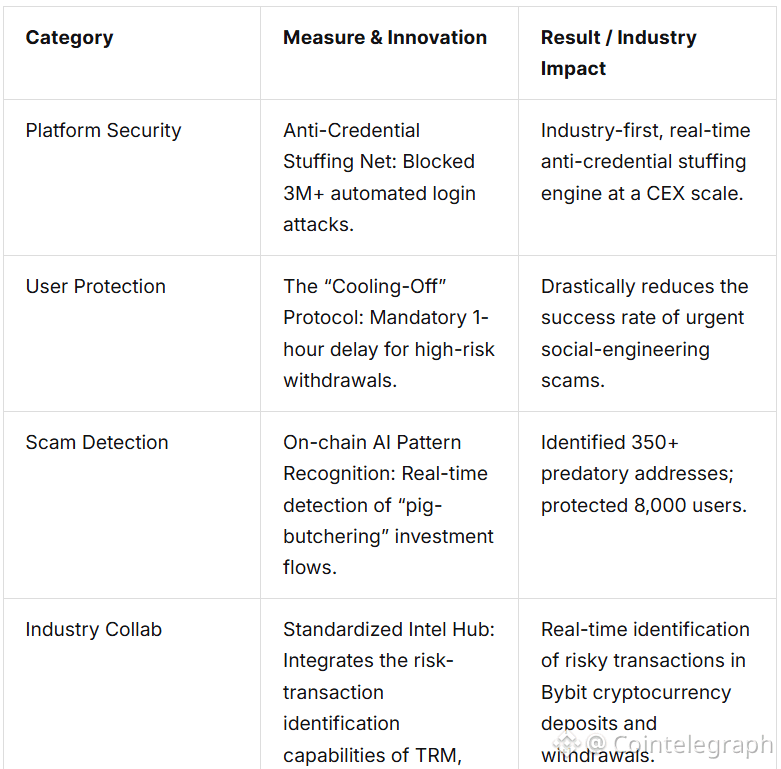Click the Standardized Intel Hub text
The width and height of the screenshot is (781, 769).
coord(389,630)
